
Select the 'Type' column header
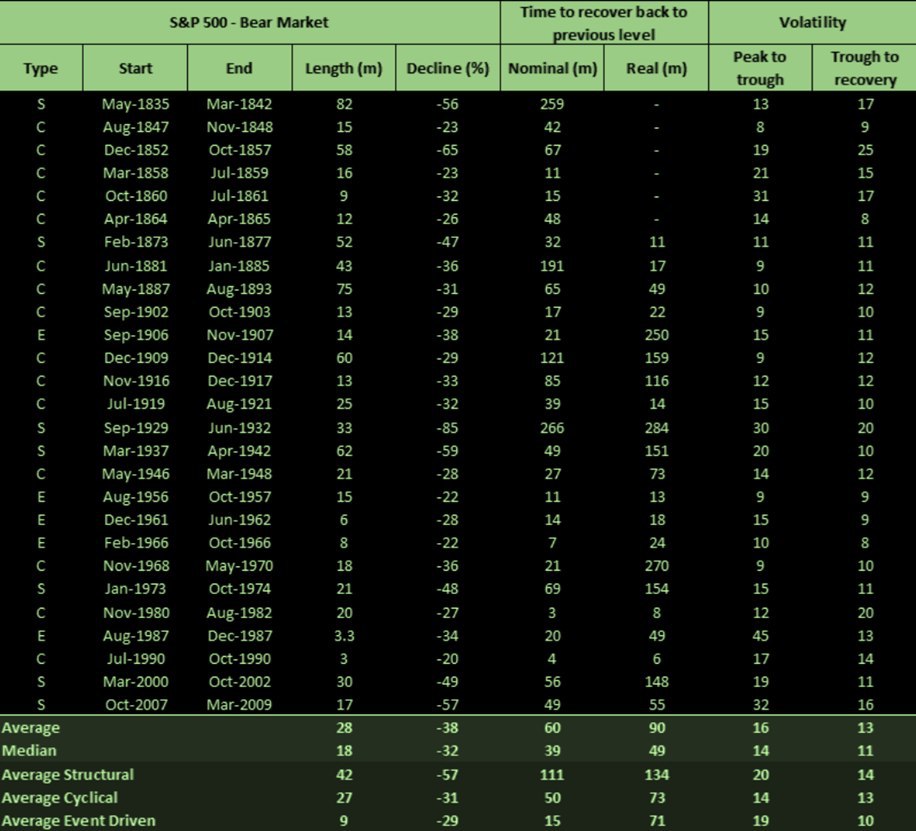click(41, 68)
